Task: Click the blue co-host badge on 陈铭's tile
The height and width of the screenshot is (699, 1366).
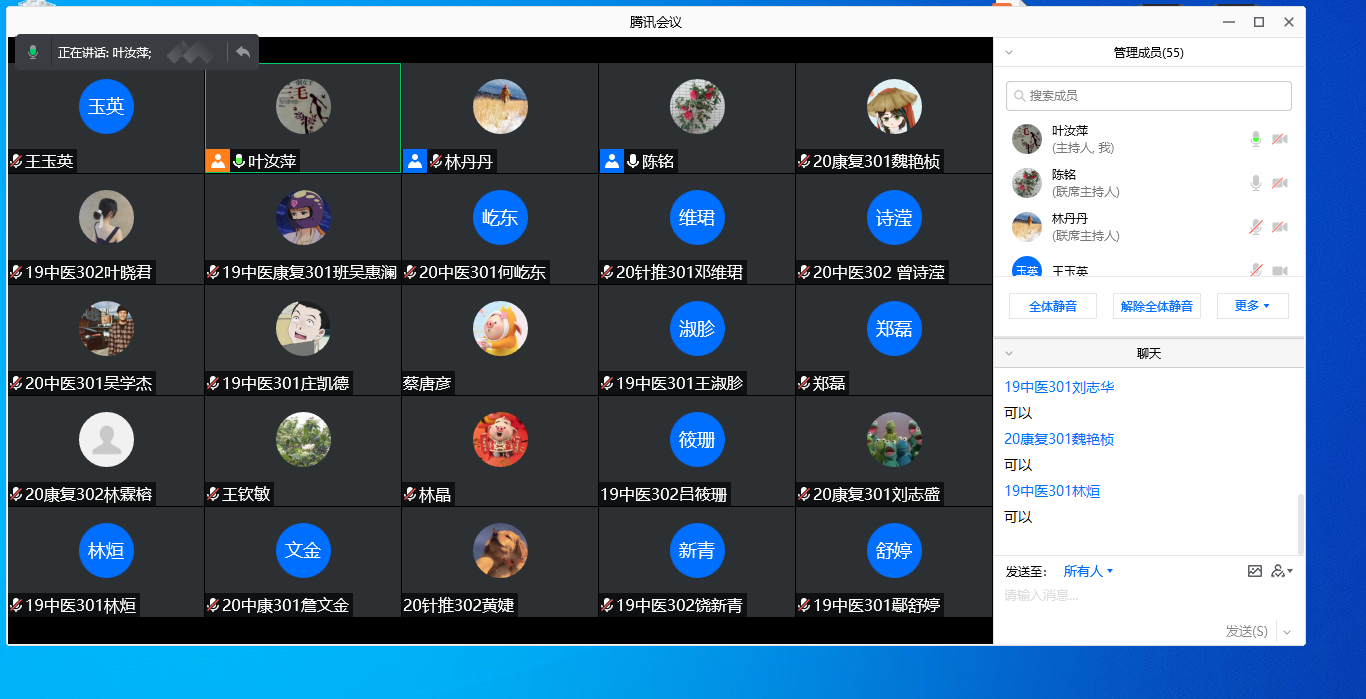Action: click(612, 161)
